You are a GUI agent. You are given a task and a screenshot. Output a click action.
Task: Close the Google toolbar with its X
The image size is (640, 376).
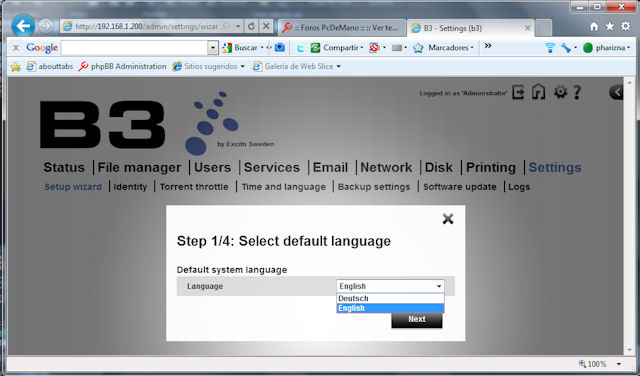(16, 48)
